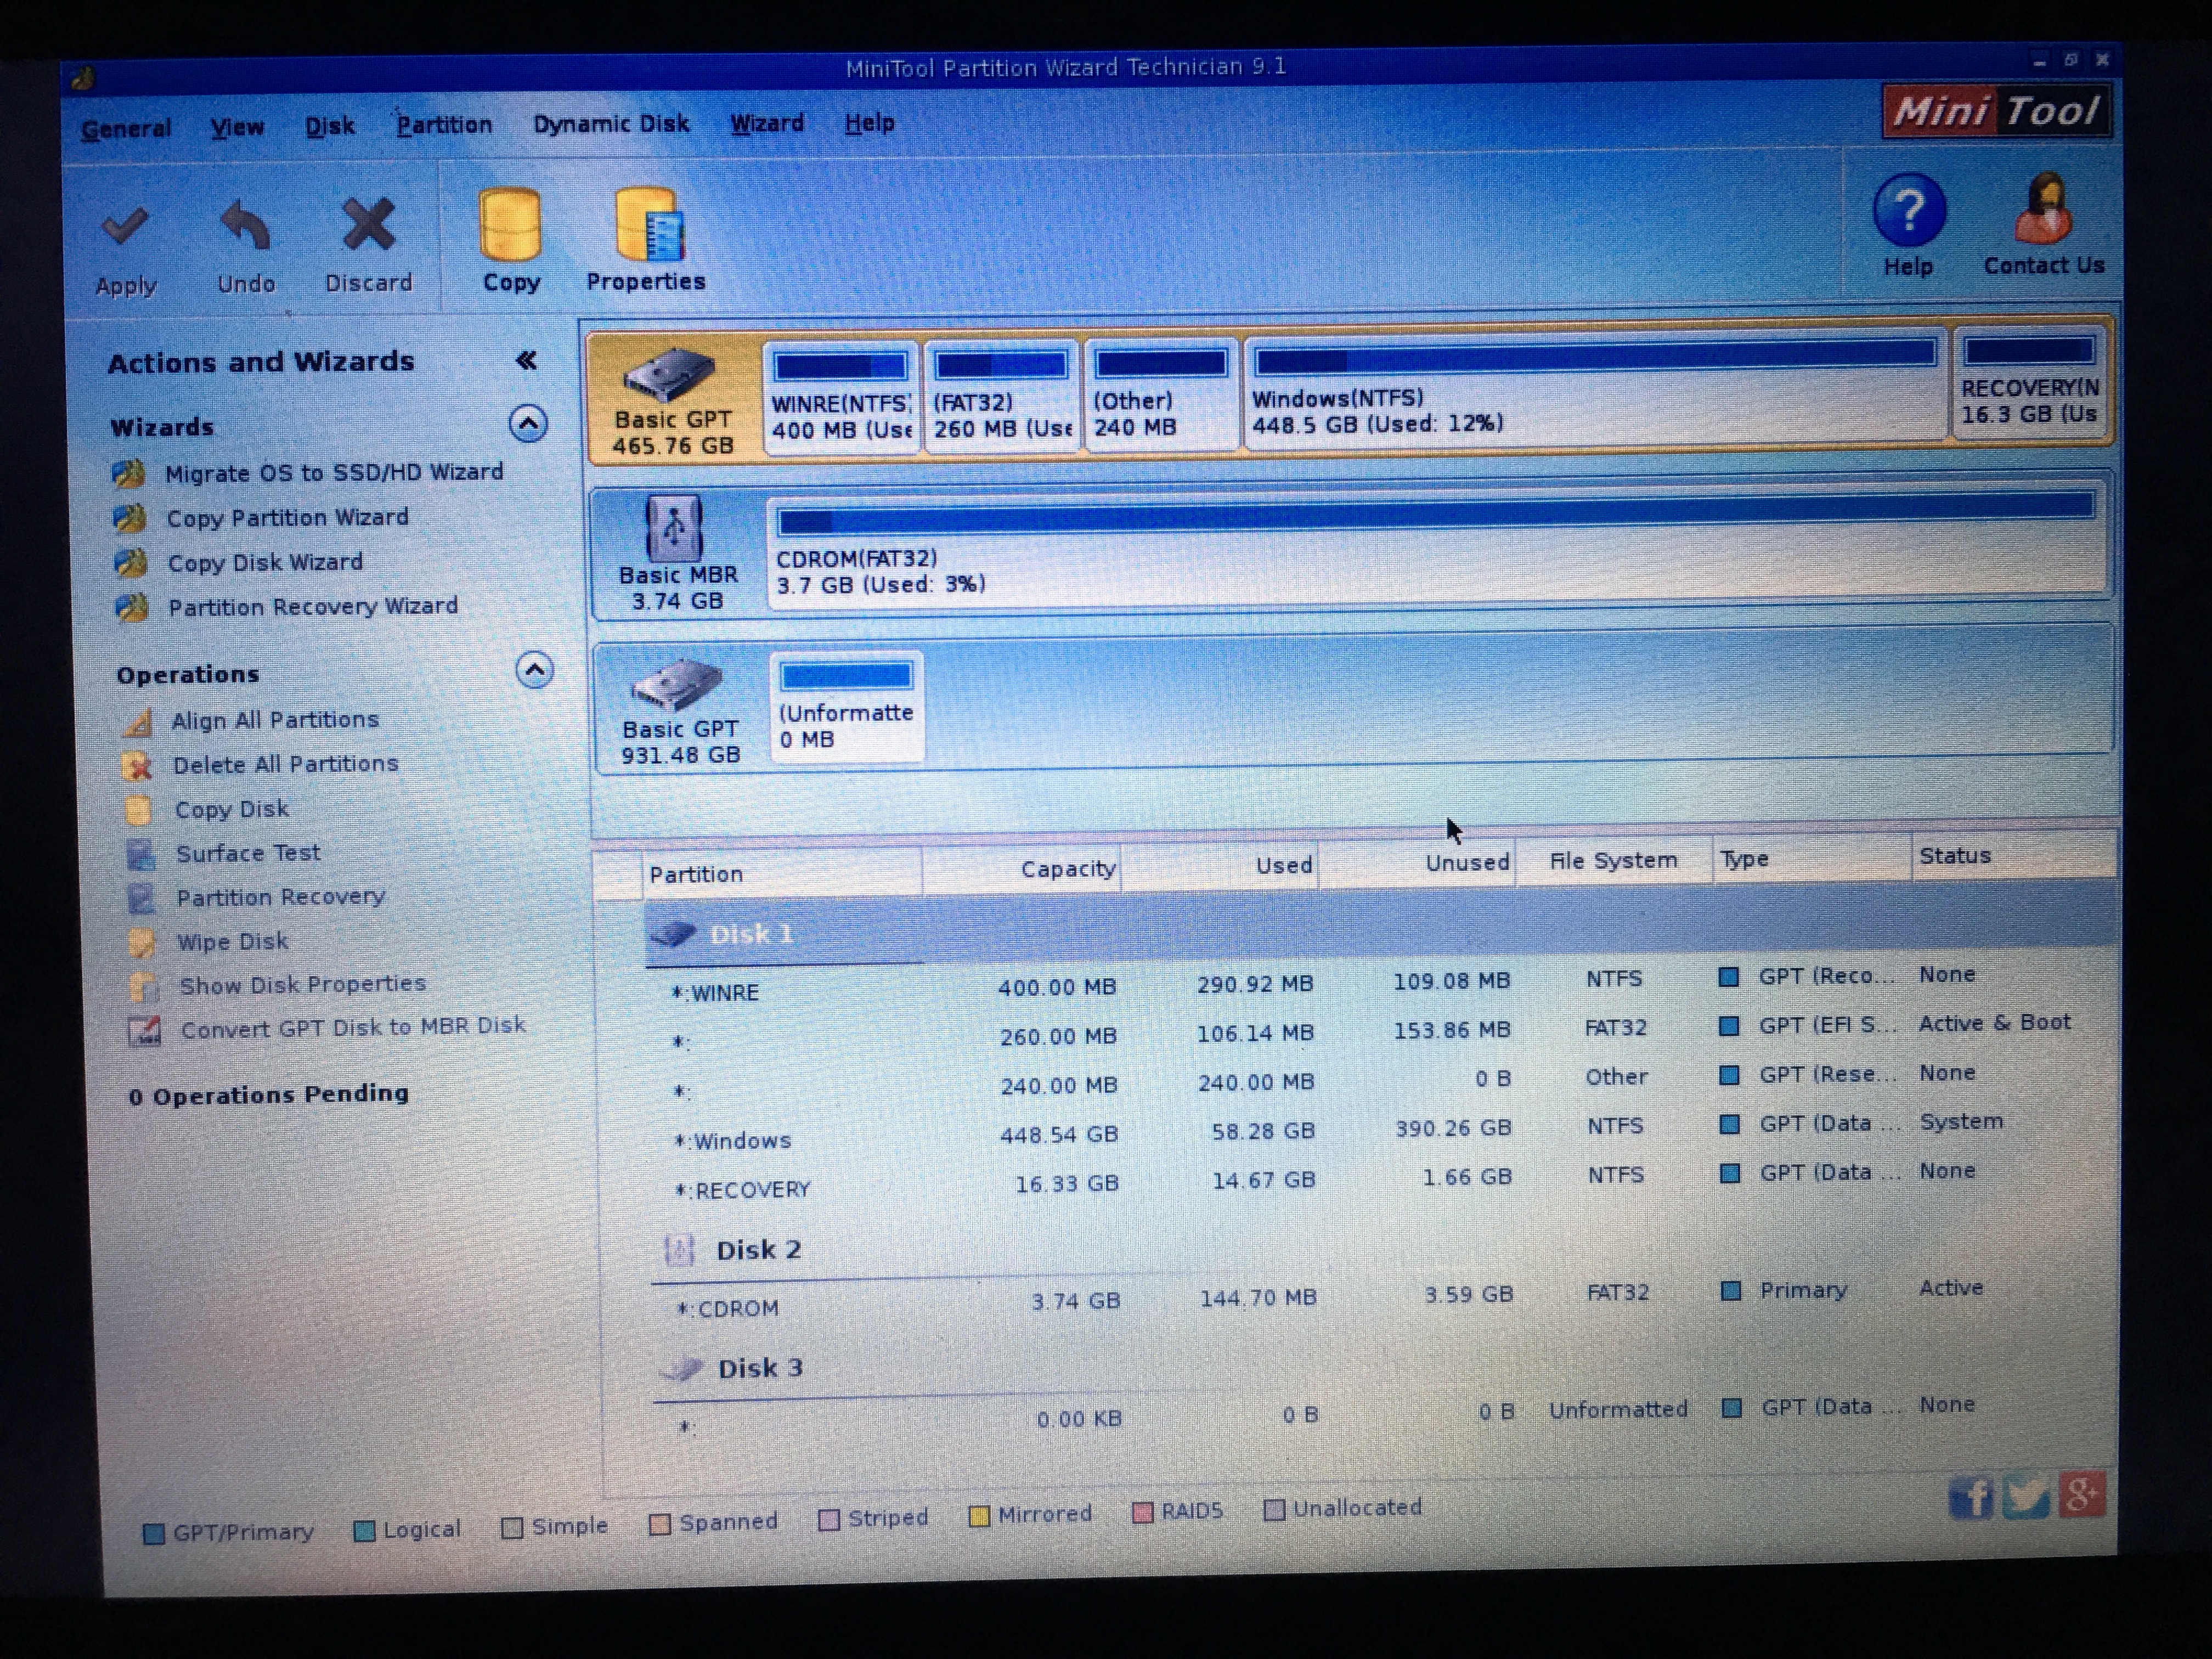Click the Copy disk toolbar icon

(510, 224)
